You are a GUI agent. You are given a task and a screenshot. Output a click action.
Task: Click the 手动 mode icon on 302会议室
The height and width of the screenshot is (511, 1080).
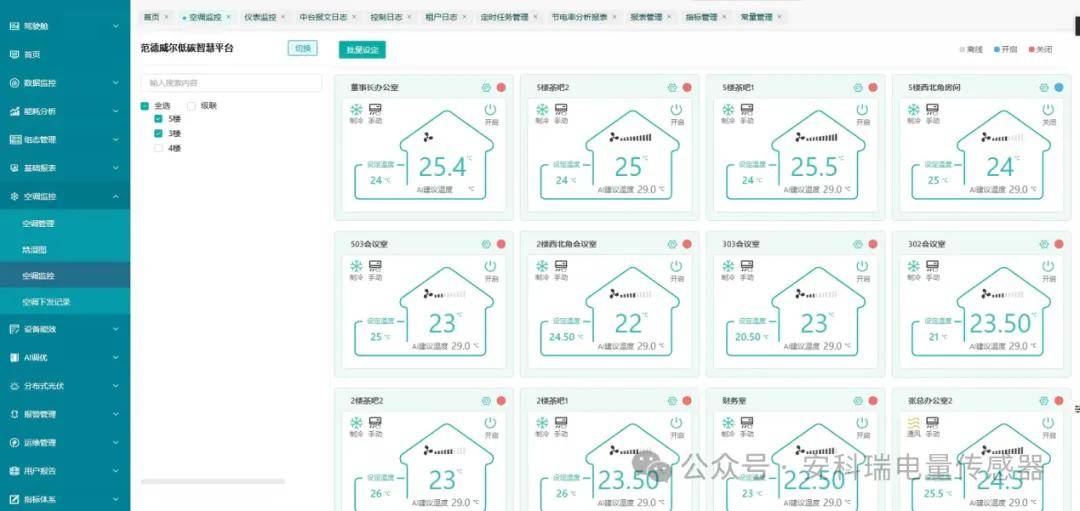[932, 266]
